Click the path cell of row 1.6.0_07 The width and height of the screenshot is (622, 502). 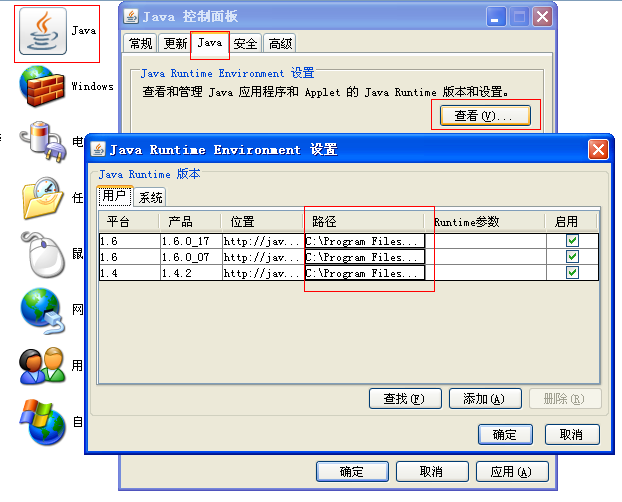(365, 257)
